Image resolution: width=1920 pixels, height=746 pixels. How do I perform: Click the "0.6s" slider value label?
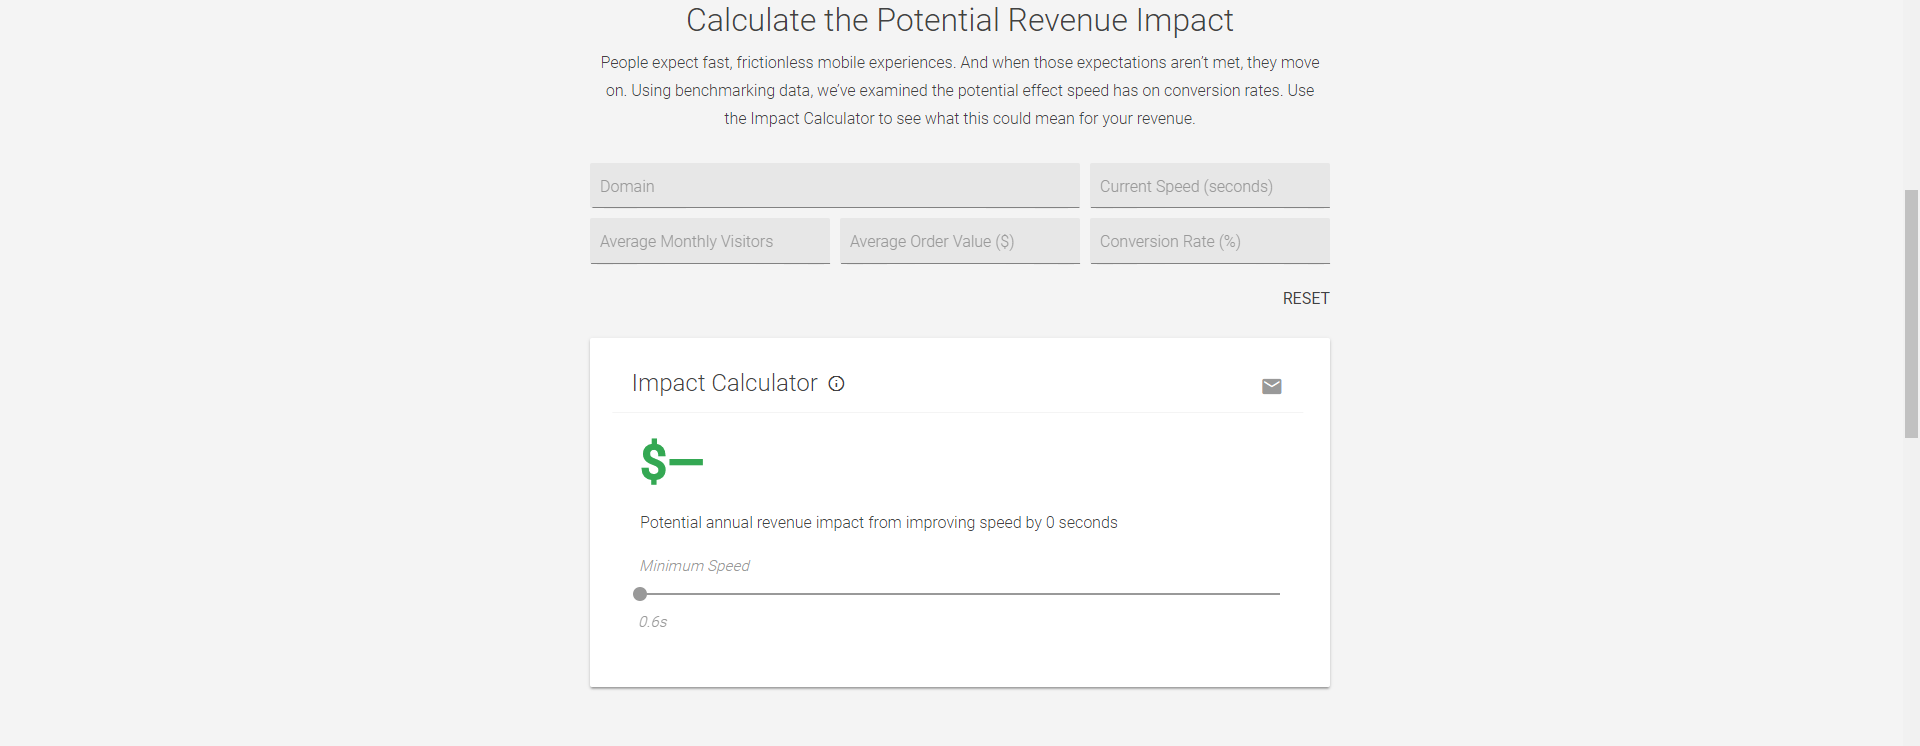653,622
